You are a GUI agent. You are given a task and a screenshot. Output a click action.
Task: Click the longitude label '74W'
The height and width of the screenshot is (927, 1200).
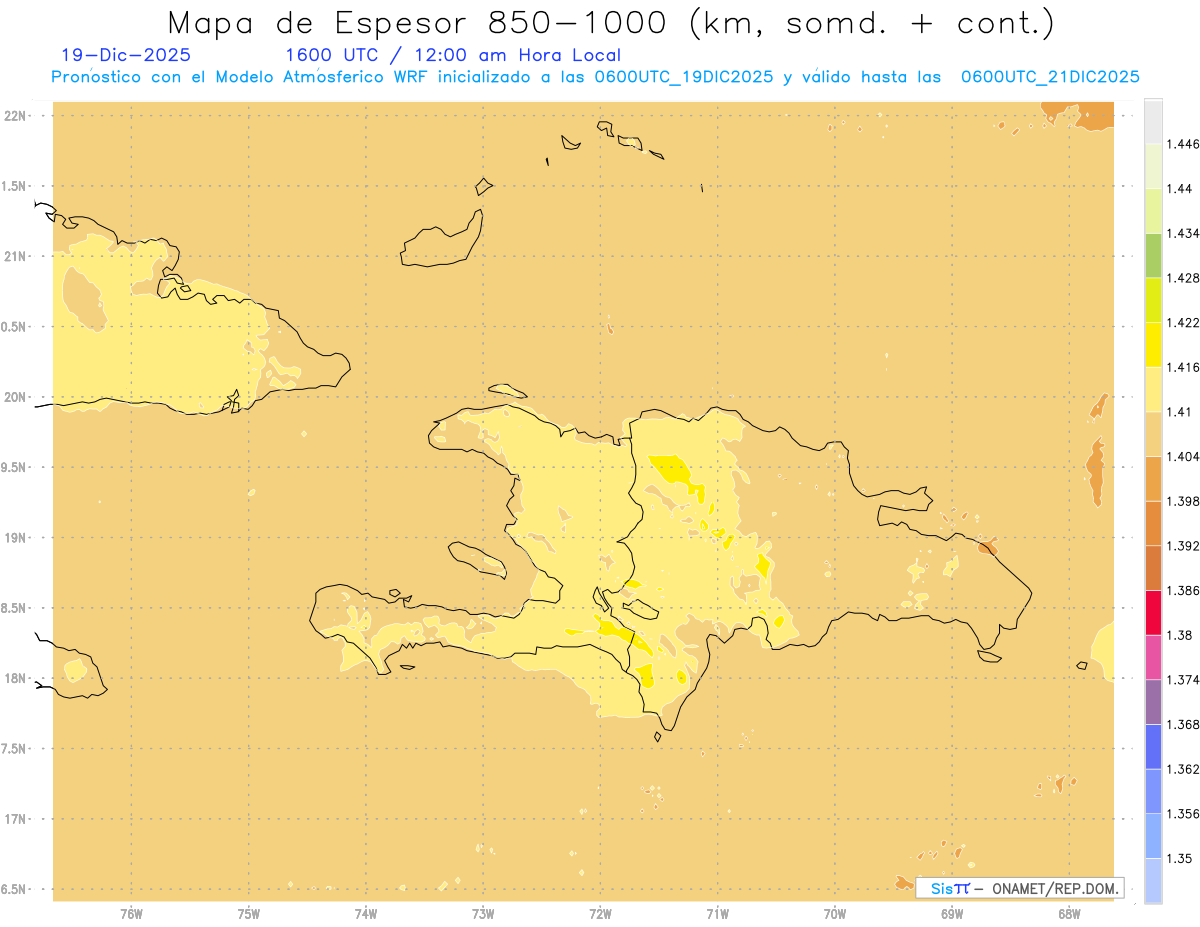click(x=366, y=913)
